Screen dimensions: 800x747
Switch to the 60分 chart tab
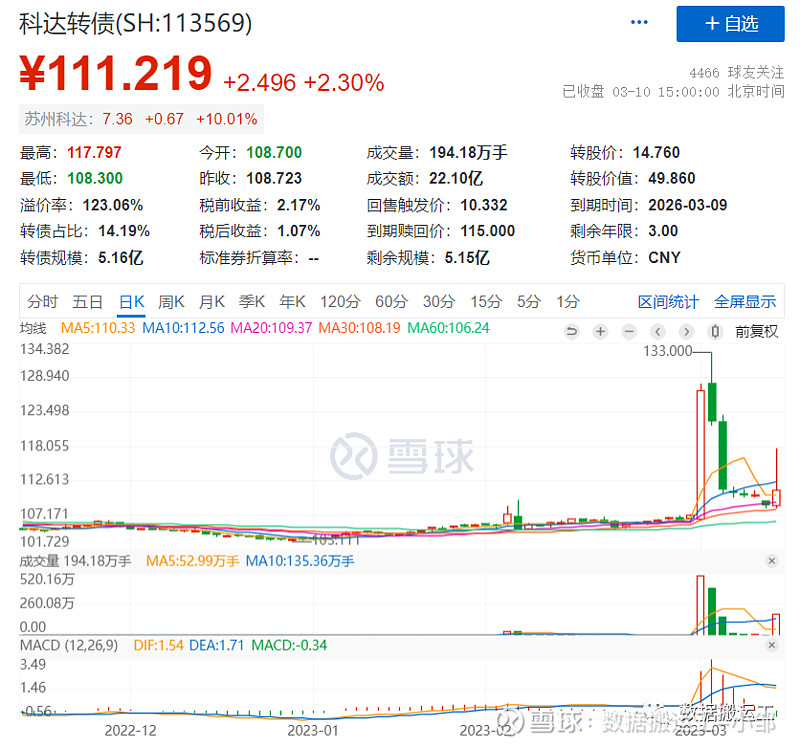(x=391, y=302)
